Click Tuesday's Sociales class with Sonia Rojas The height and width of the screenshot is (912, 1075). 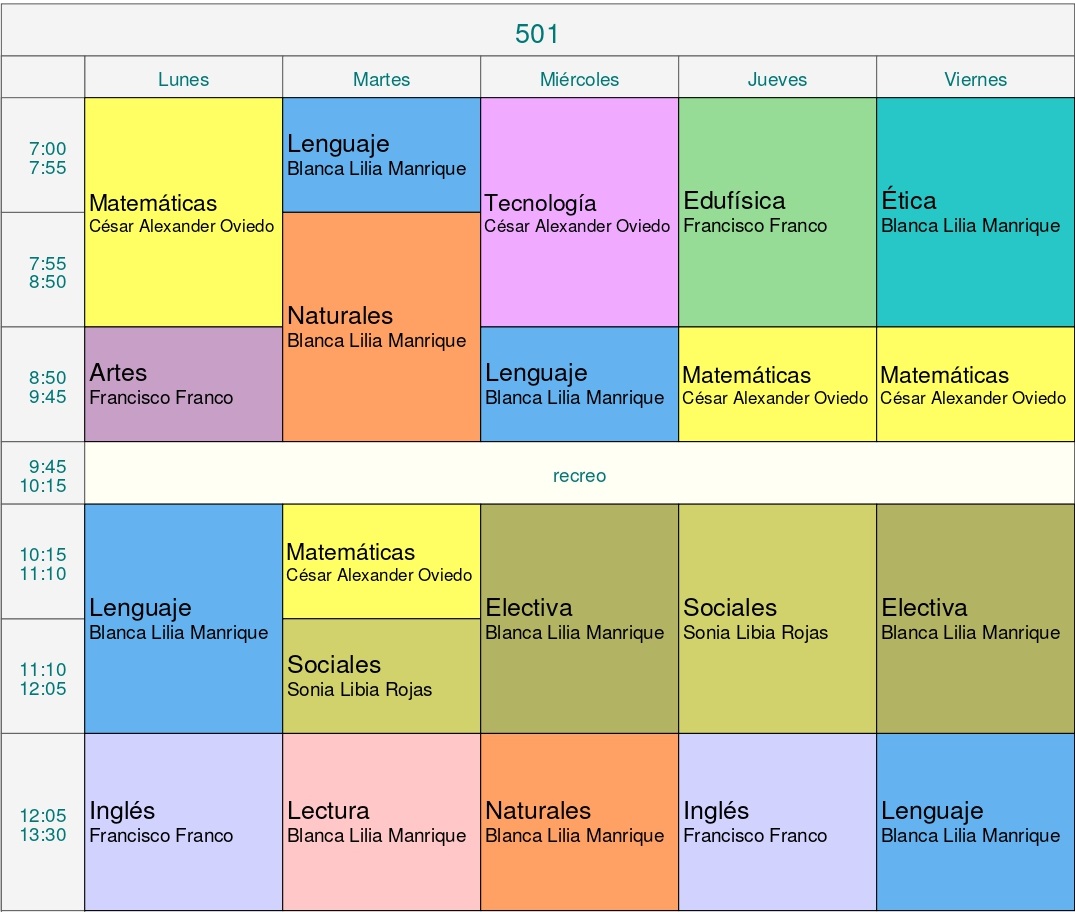pos(381,676)
